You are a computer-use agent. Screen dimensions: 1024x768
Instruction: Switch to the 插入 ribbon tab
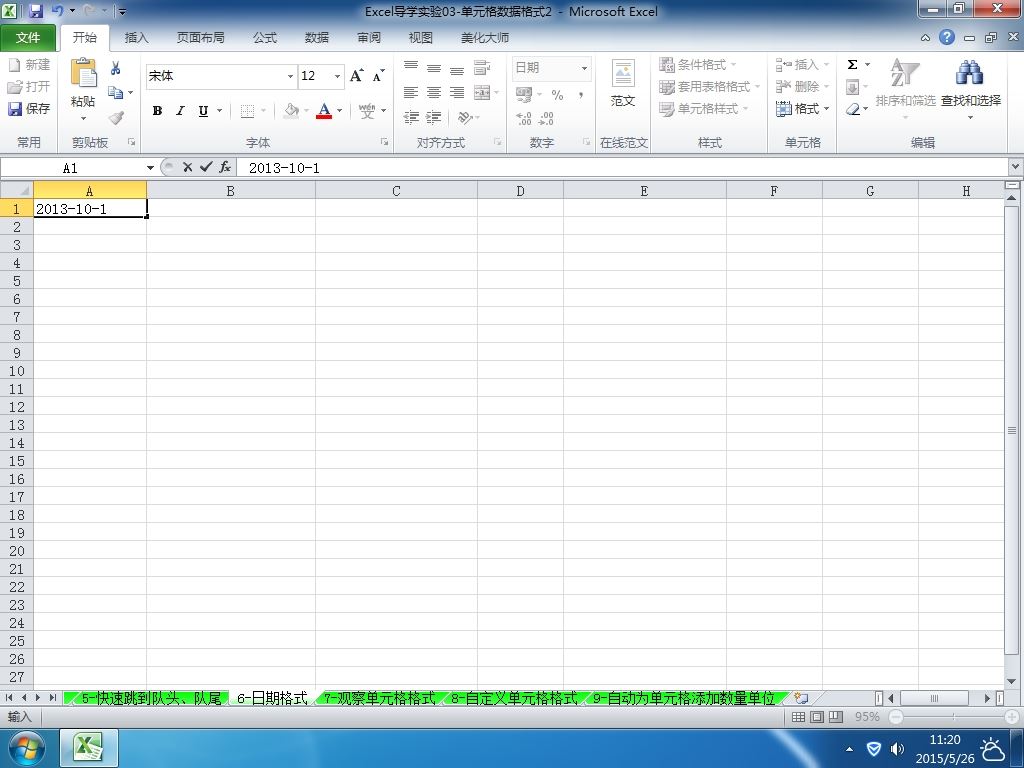click(136, 38)
